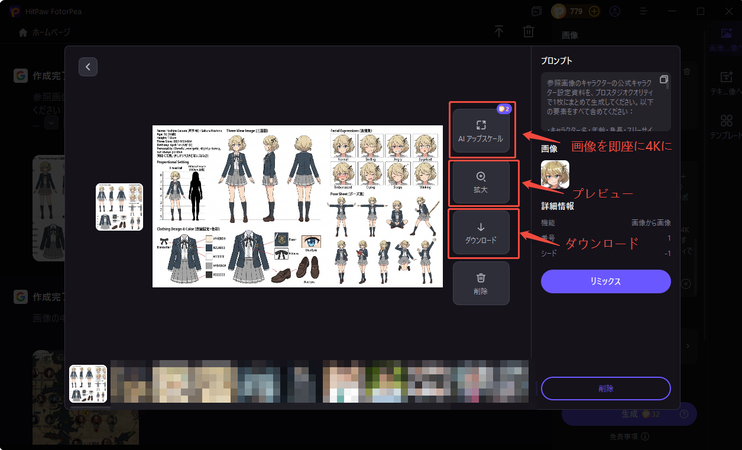Click the prompt box scrollbar
This screenshot has height=450, width=742.
(668, 83)
